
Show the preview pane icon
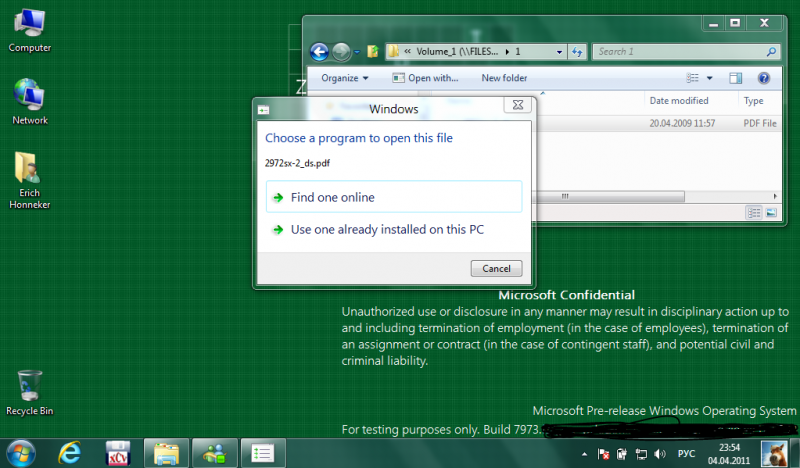click(x=735, y=78)
